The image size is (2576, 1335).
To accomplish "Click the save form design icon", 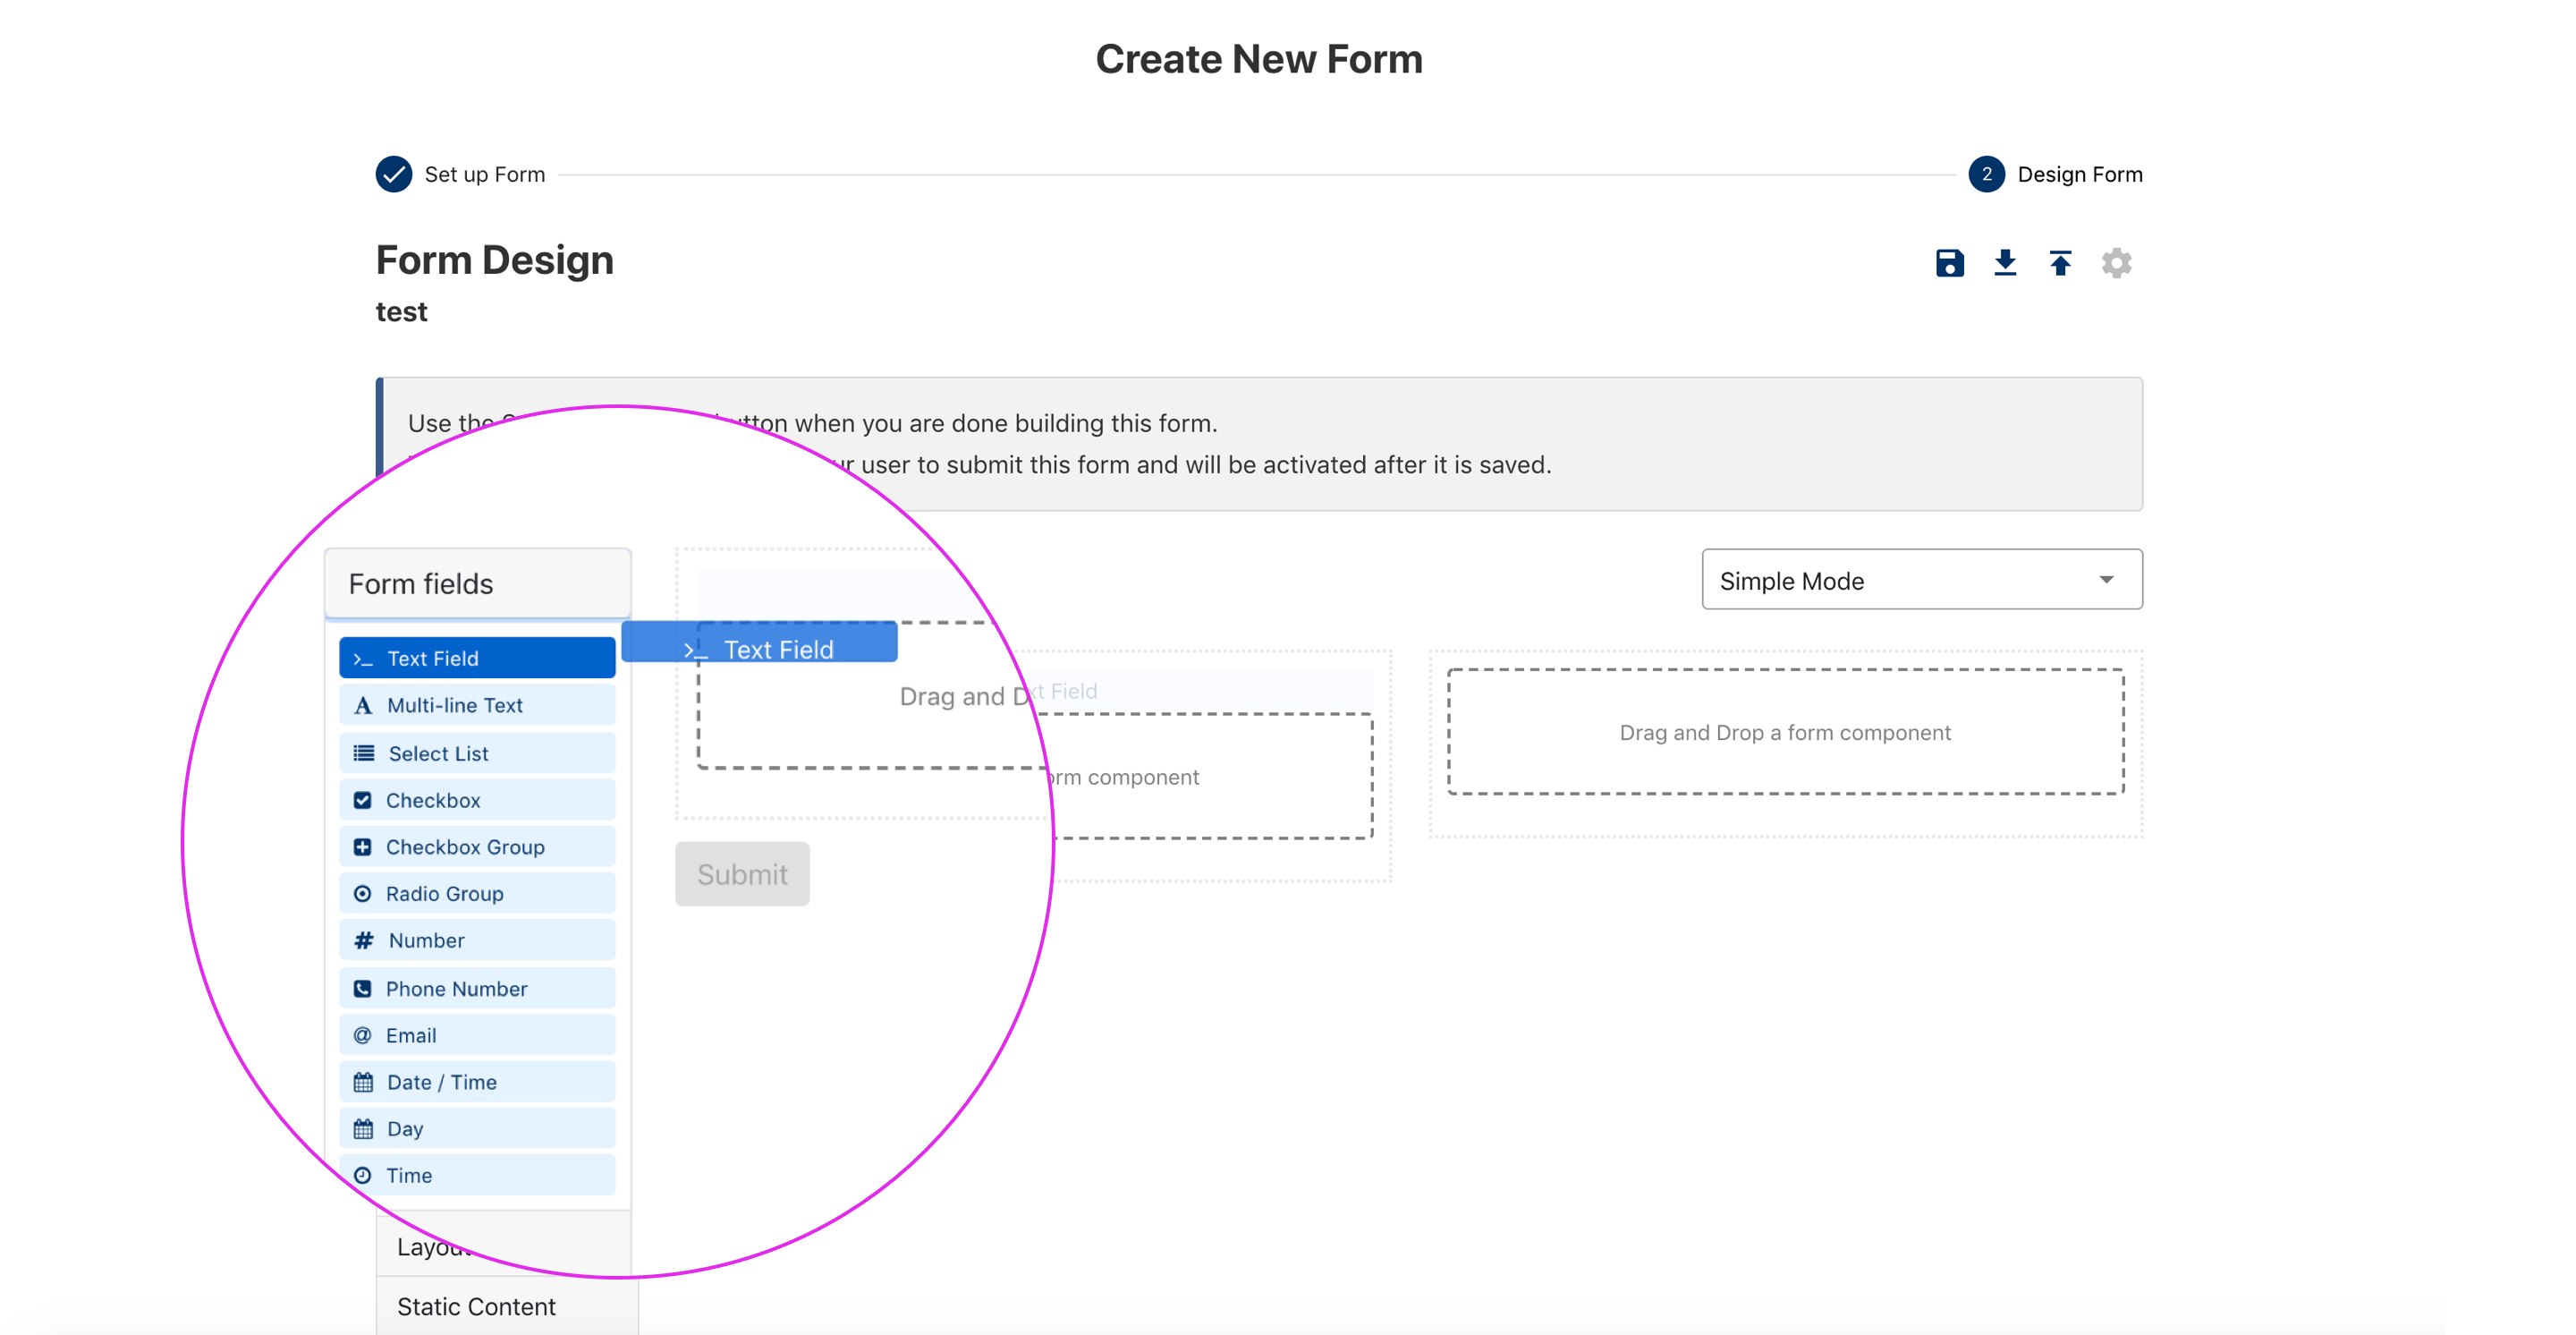I will [1949, 263].
